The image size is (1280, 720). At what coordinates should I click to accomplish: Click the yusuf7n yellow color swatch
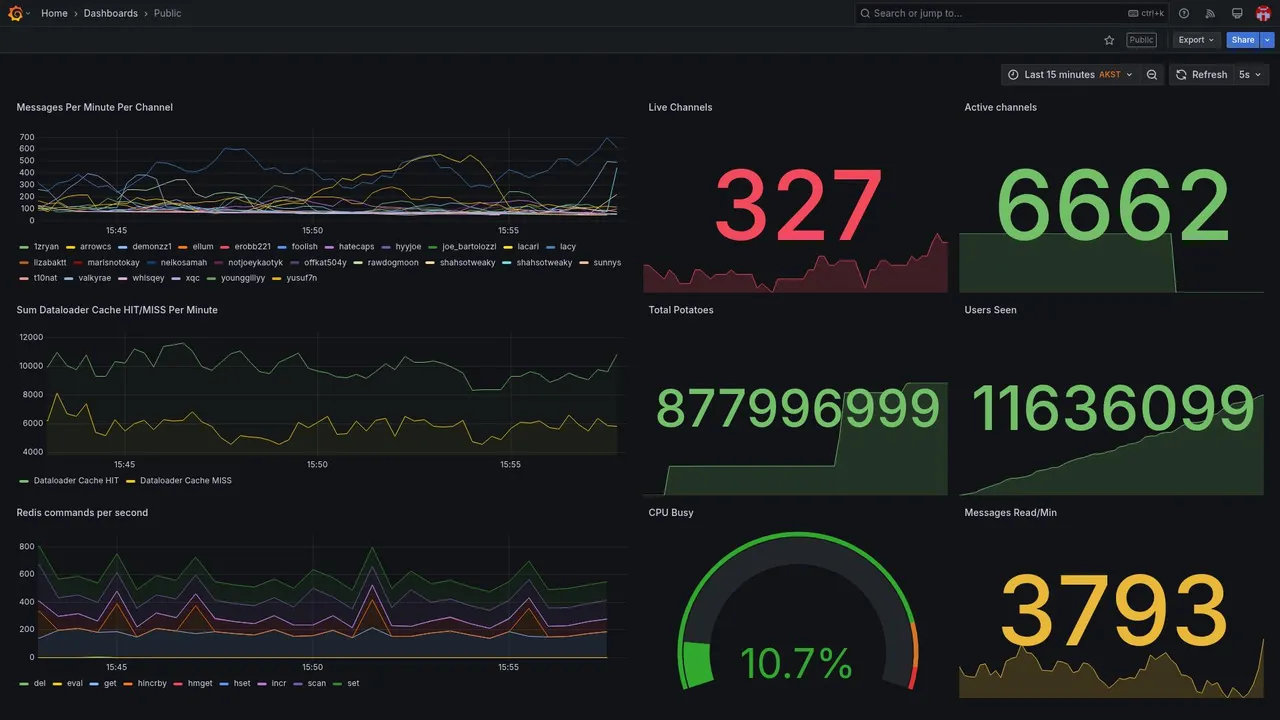coord(277,278)
